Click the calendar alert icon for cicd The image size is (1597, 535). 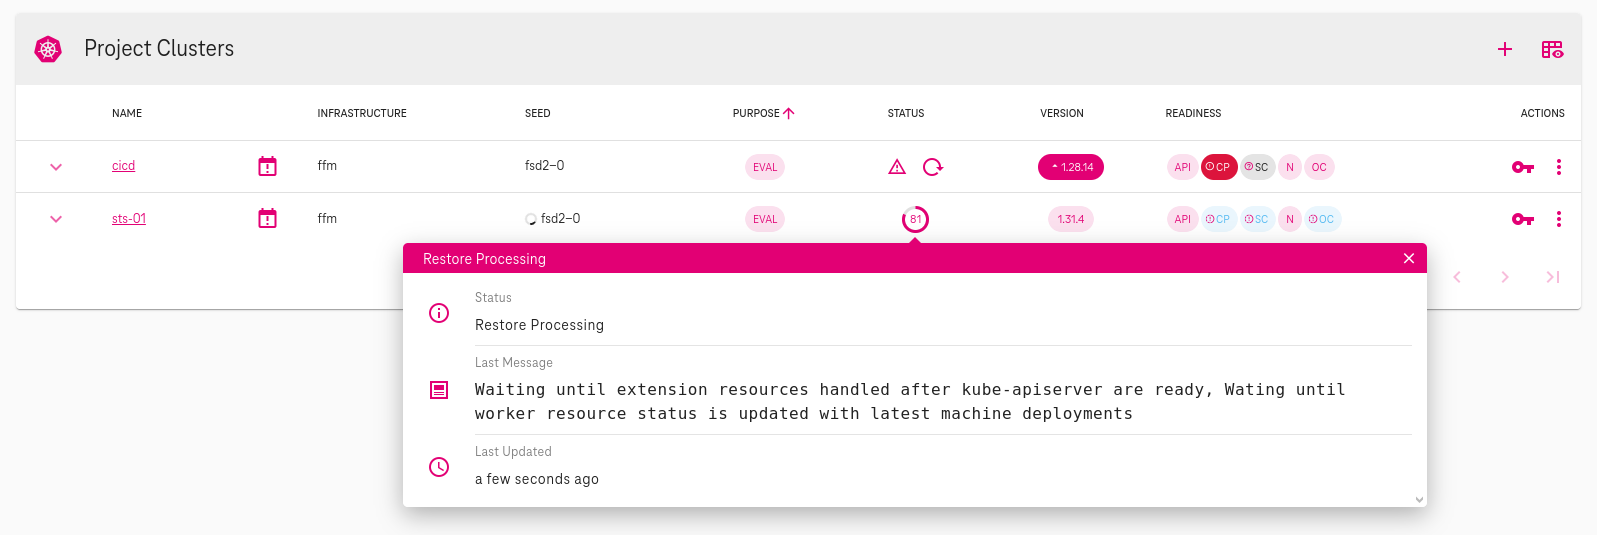(x=267, y=166)
